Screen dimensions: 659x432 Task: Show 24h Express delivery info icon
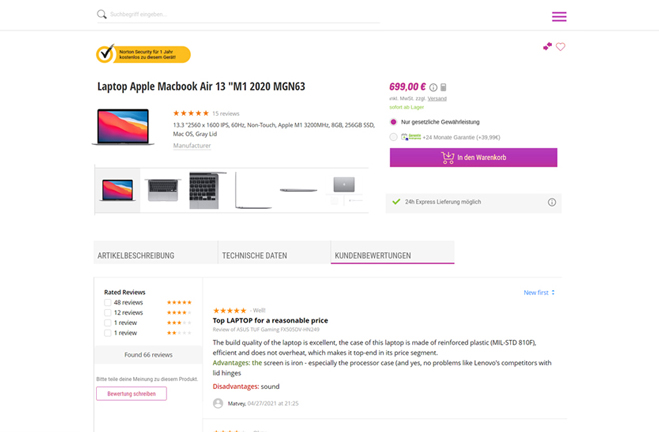[x=551, y=202]
